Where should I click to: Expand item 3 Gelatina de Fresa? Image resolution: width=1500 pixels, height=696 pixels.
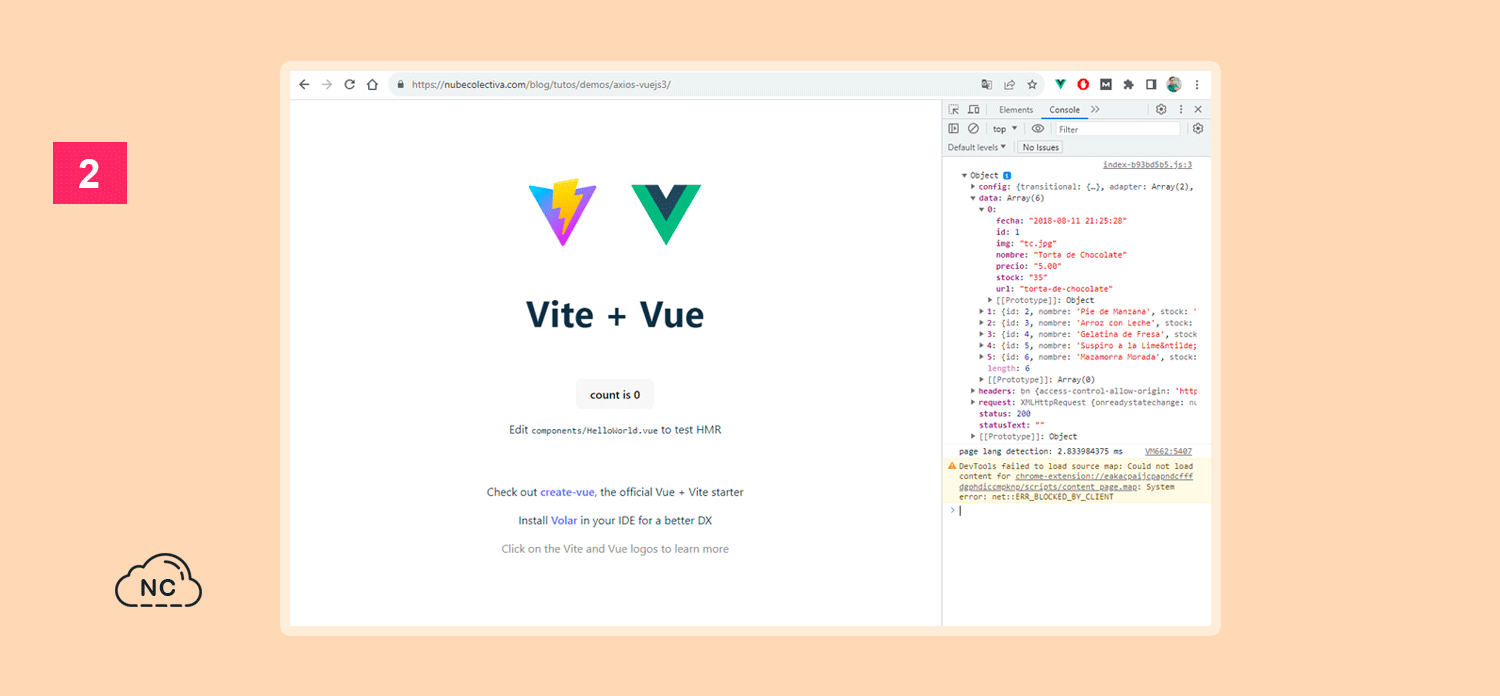click(x=981, y=334)
